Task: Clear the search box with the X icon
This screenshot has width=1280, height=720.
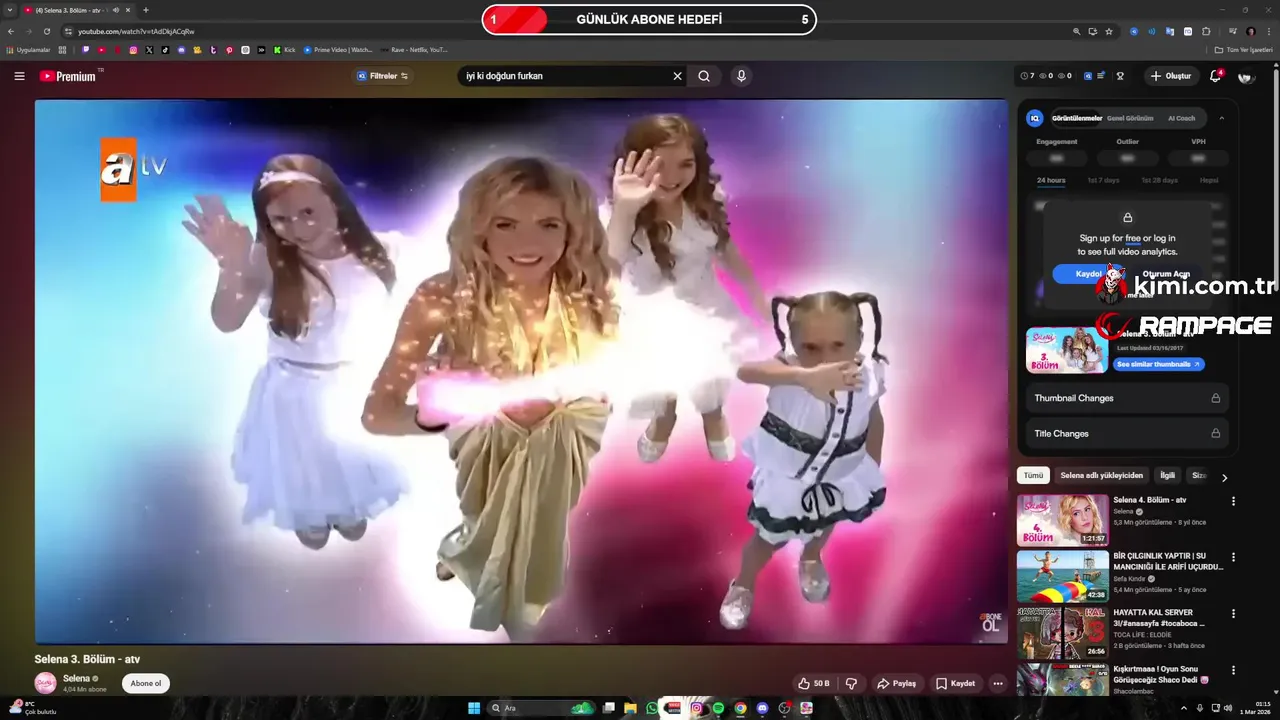Action: [677, 76]
